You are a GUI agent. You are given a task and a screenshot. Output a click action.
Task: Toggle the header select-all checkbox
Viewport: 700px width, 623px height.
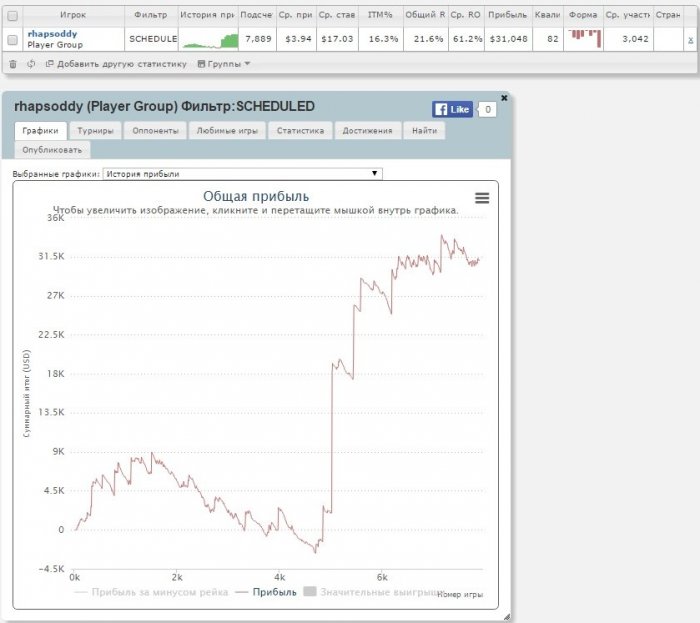(x=12, y=16)
